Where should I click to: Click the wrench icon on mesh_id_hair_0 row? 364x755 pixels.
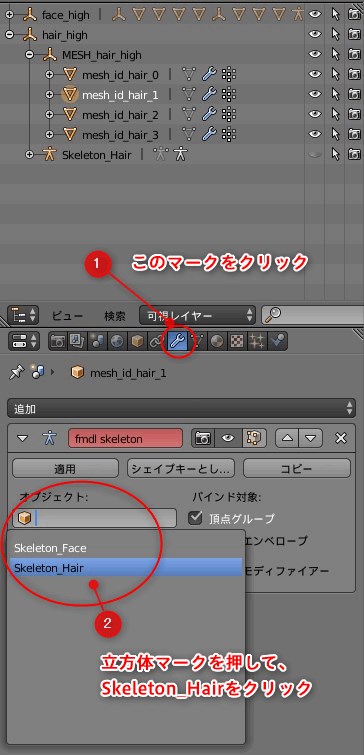coord(208,74)
